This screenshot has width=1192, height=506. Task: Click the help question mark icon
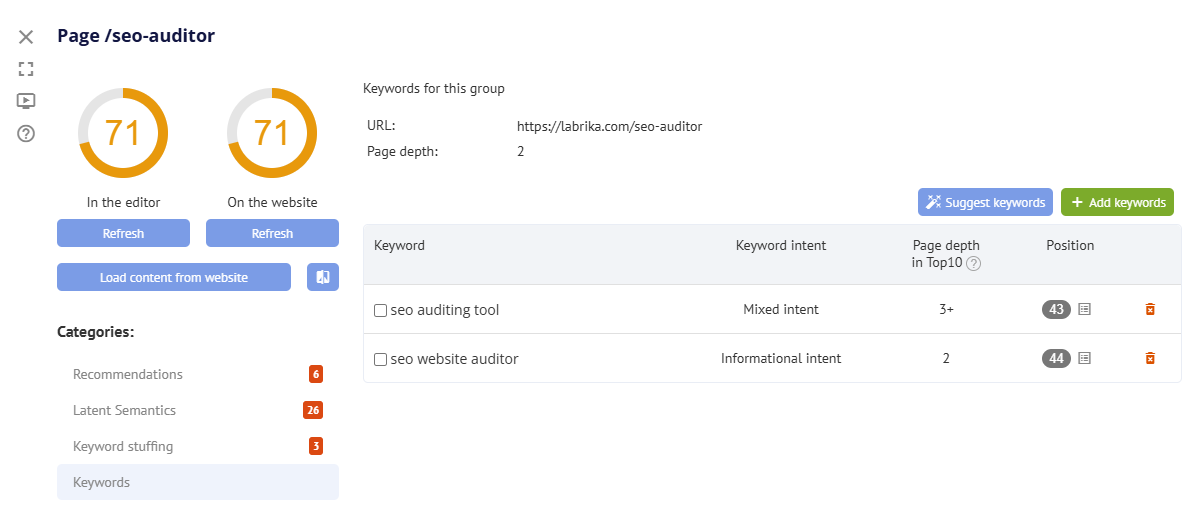pos(26,133)
